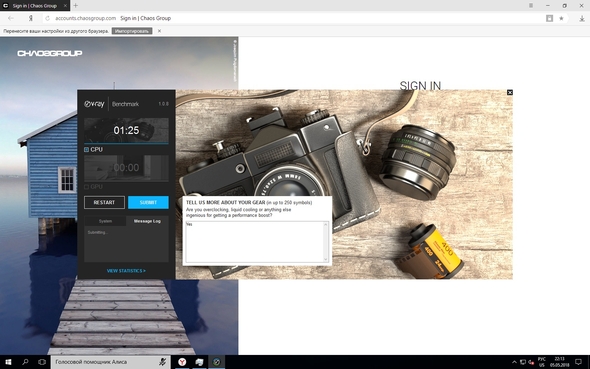Open network status tray icon
This screenshot has width=590, height=369.
pos(523,362)
